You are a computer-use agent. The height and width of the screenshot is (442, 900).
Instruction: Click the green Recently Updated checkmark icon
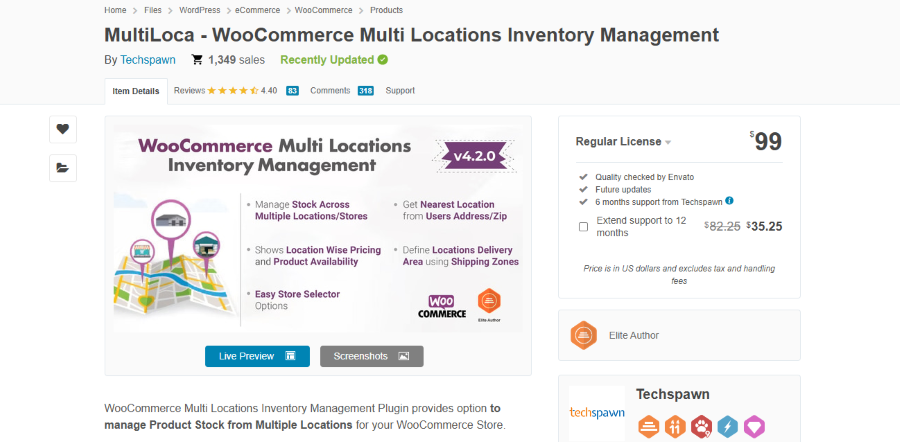(x=383, y=60)
